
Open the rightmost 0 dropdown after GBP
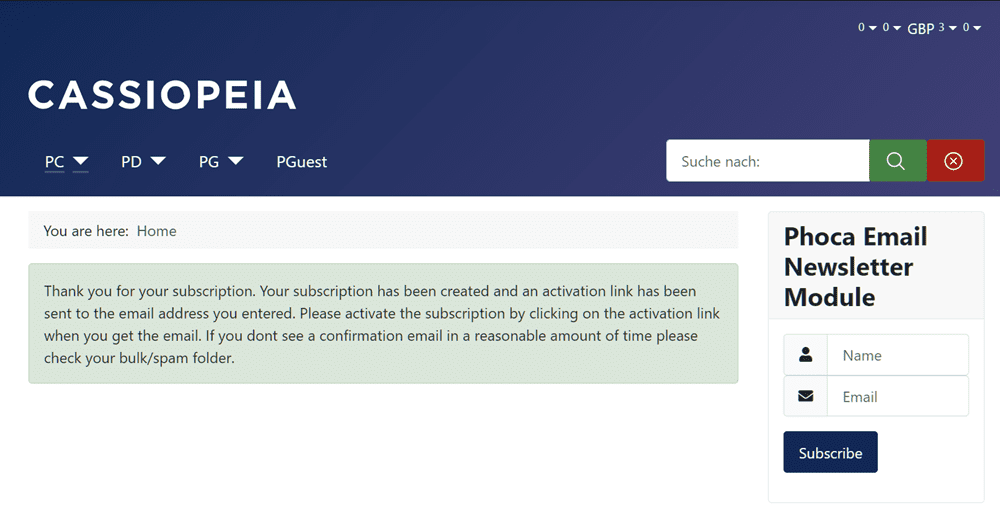(x=972, y=28)
